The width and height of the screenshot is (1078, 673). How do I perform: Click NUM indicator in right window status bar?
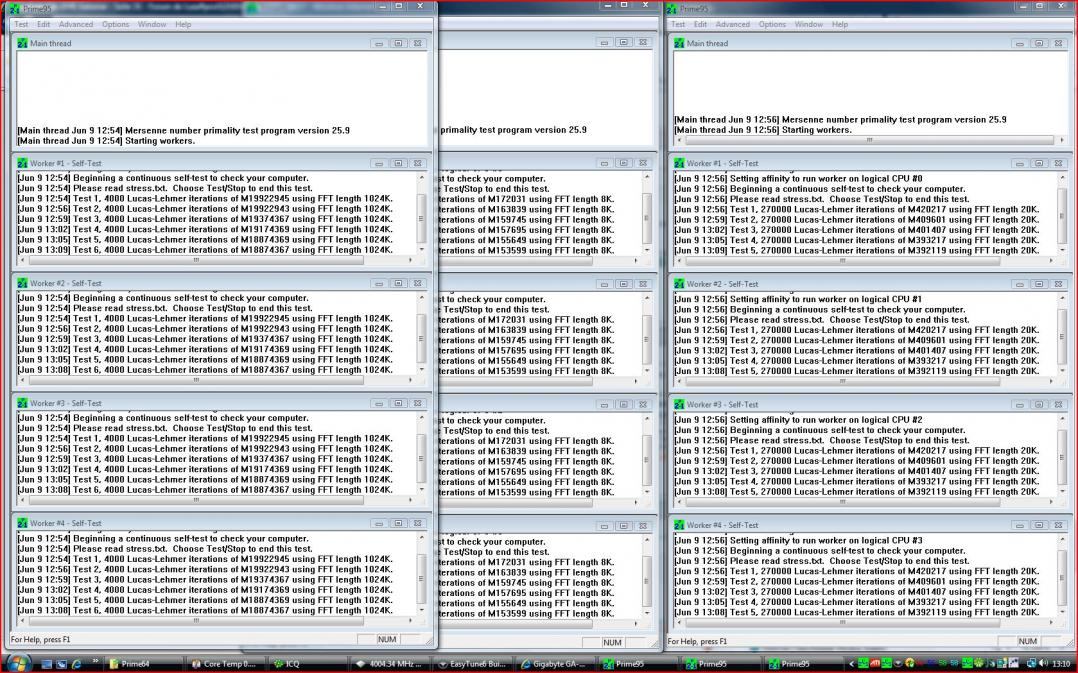click(x=1028, y=641)
